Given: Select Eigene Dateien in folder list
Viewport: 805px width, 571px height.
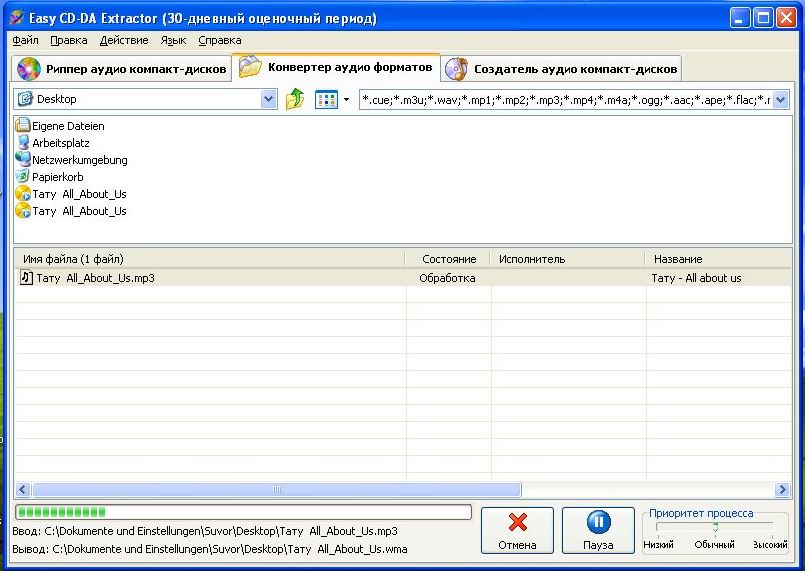Looking at the screenshot, I should click(68, 126).
